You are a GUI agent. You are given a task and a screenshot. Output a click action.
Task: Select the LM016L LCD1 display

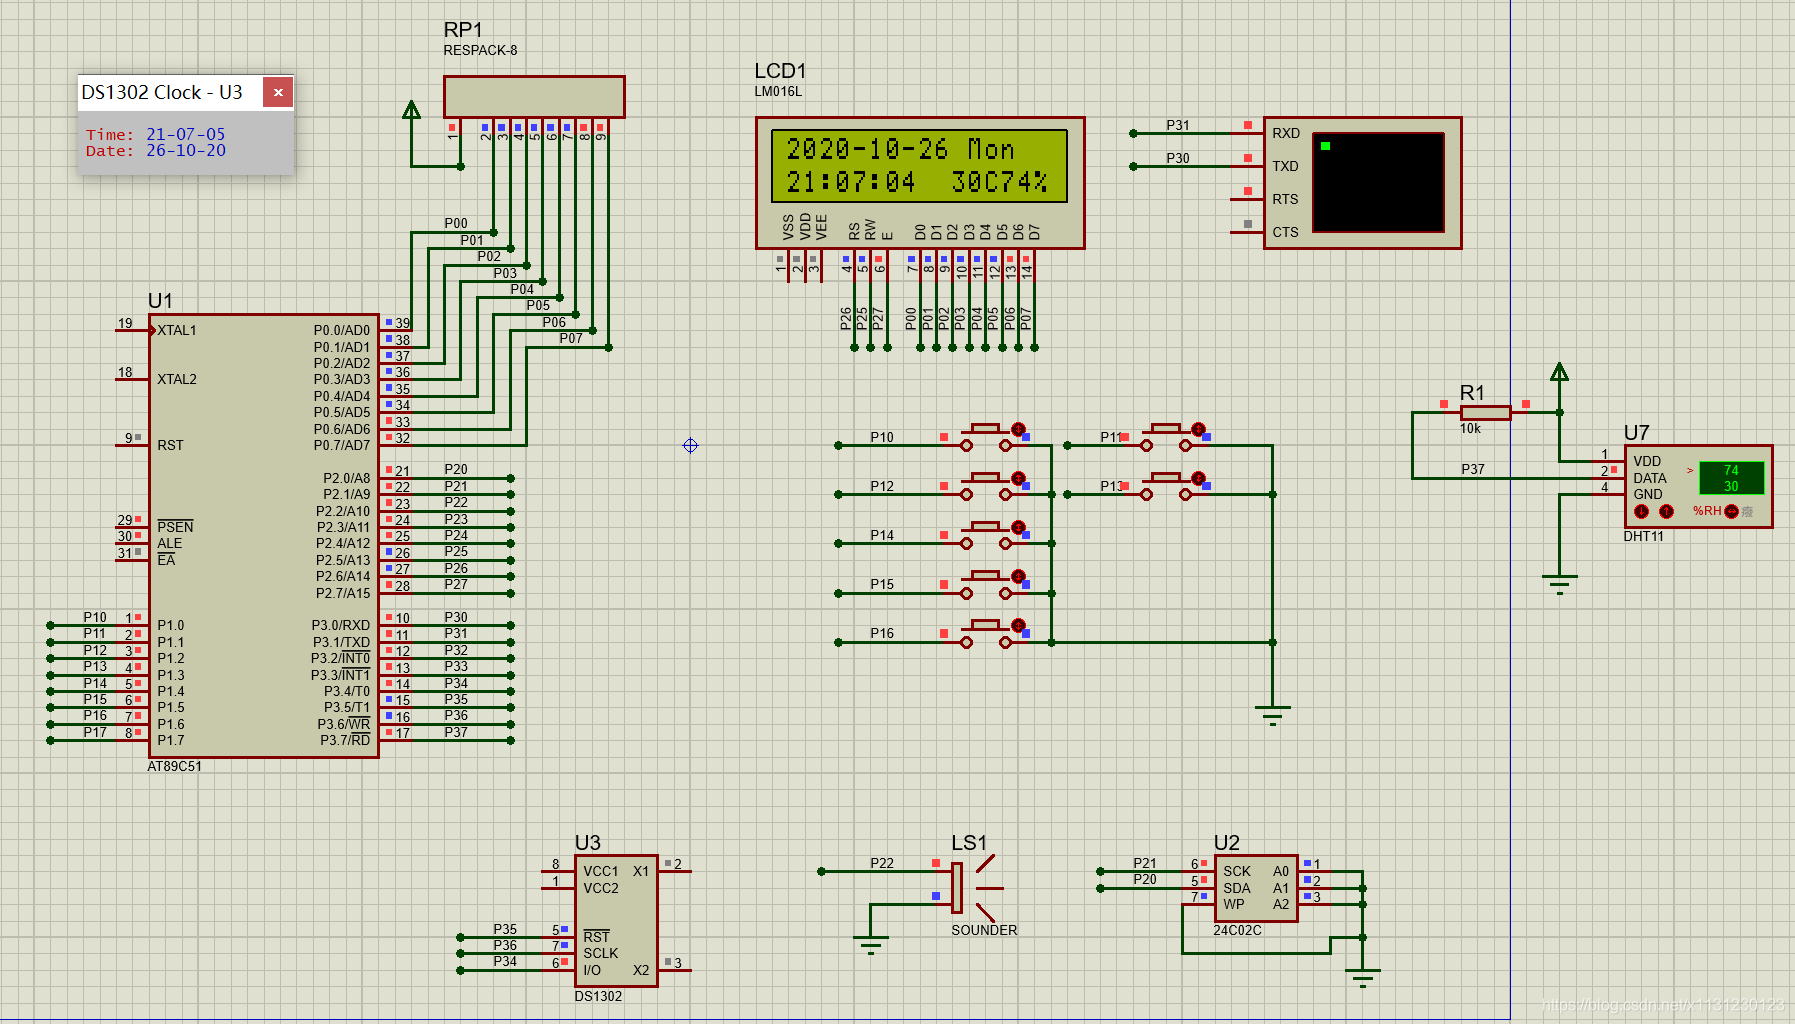click(x=920, y=183)
